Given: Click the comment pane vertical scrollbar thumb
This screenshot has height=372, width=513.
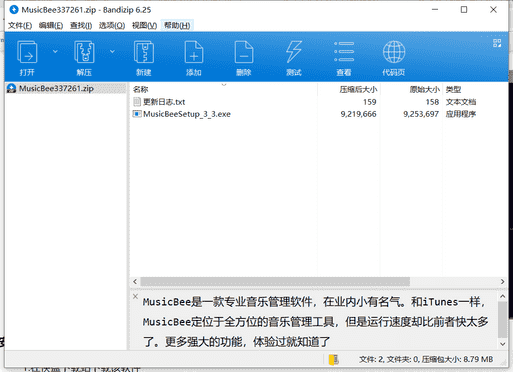Looking at the screenshot, I should pyautogui.click(x=503, y=319).
